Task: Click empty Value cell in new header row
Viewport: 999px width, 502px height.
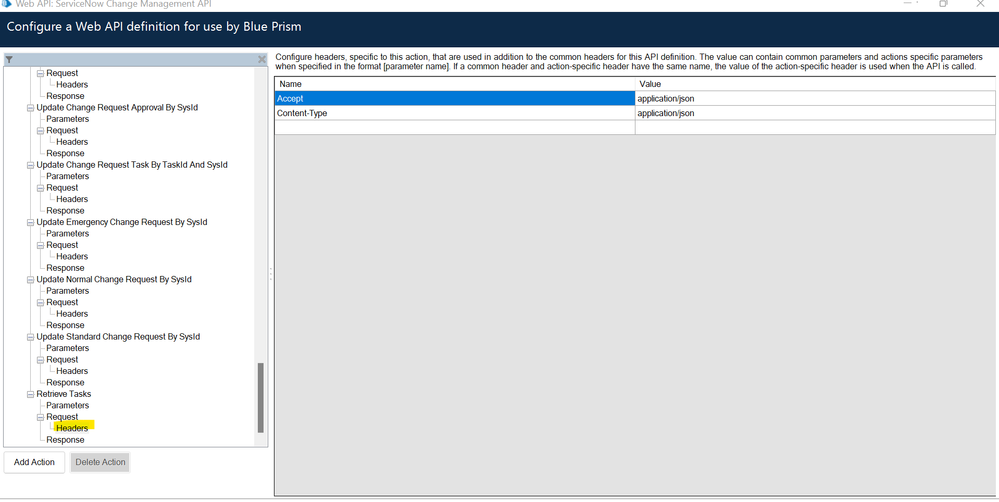Action: (x=816, y=127)
